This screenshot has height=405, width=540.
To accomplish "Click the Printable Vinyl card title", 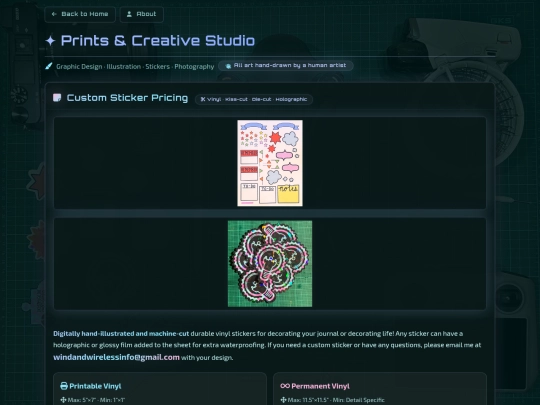I will click(95, 386).
